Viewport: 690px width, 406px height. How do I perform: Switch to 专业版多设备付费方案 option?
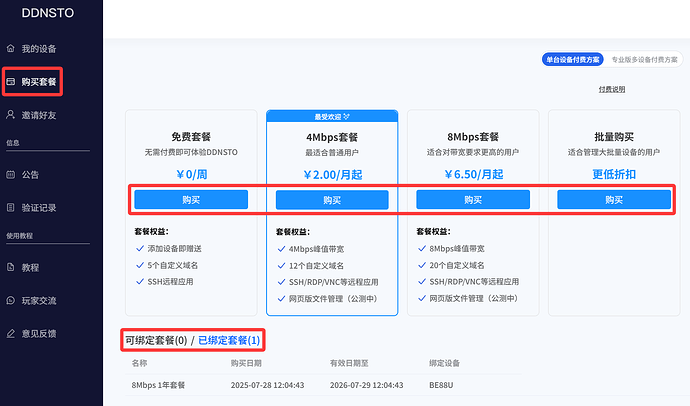pos(644,59)
